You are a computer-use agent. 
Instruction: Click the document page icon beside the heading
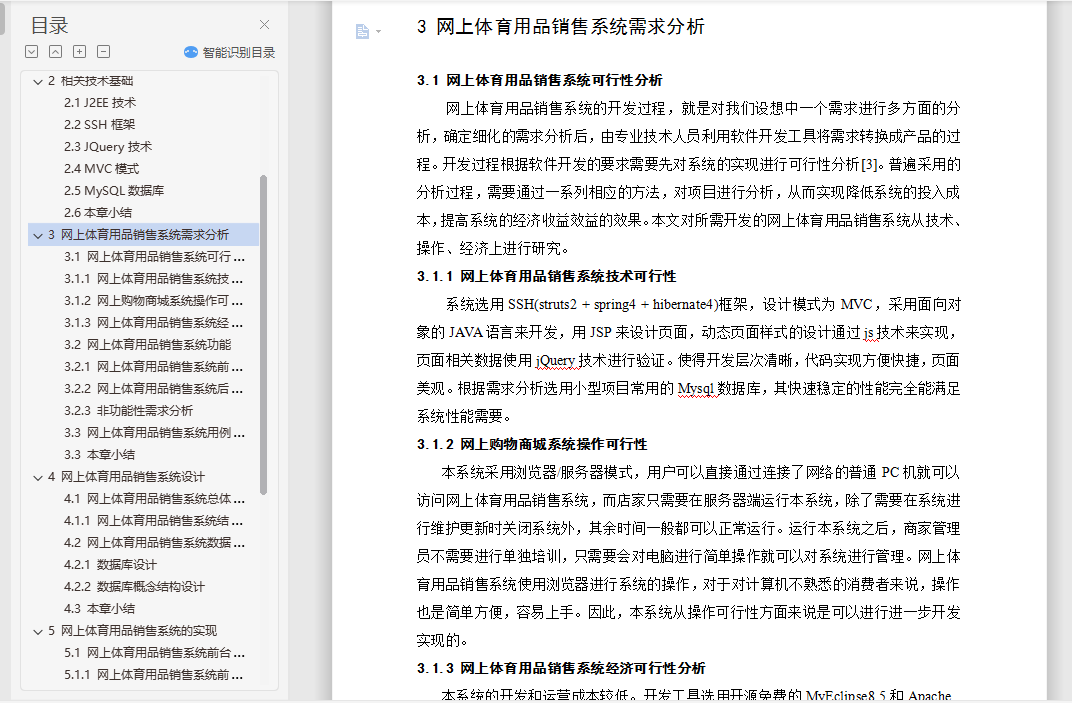362,31
